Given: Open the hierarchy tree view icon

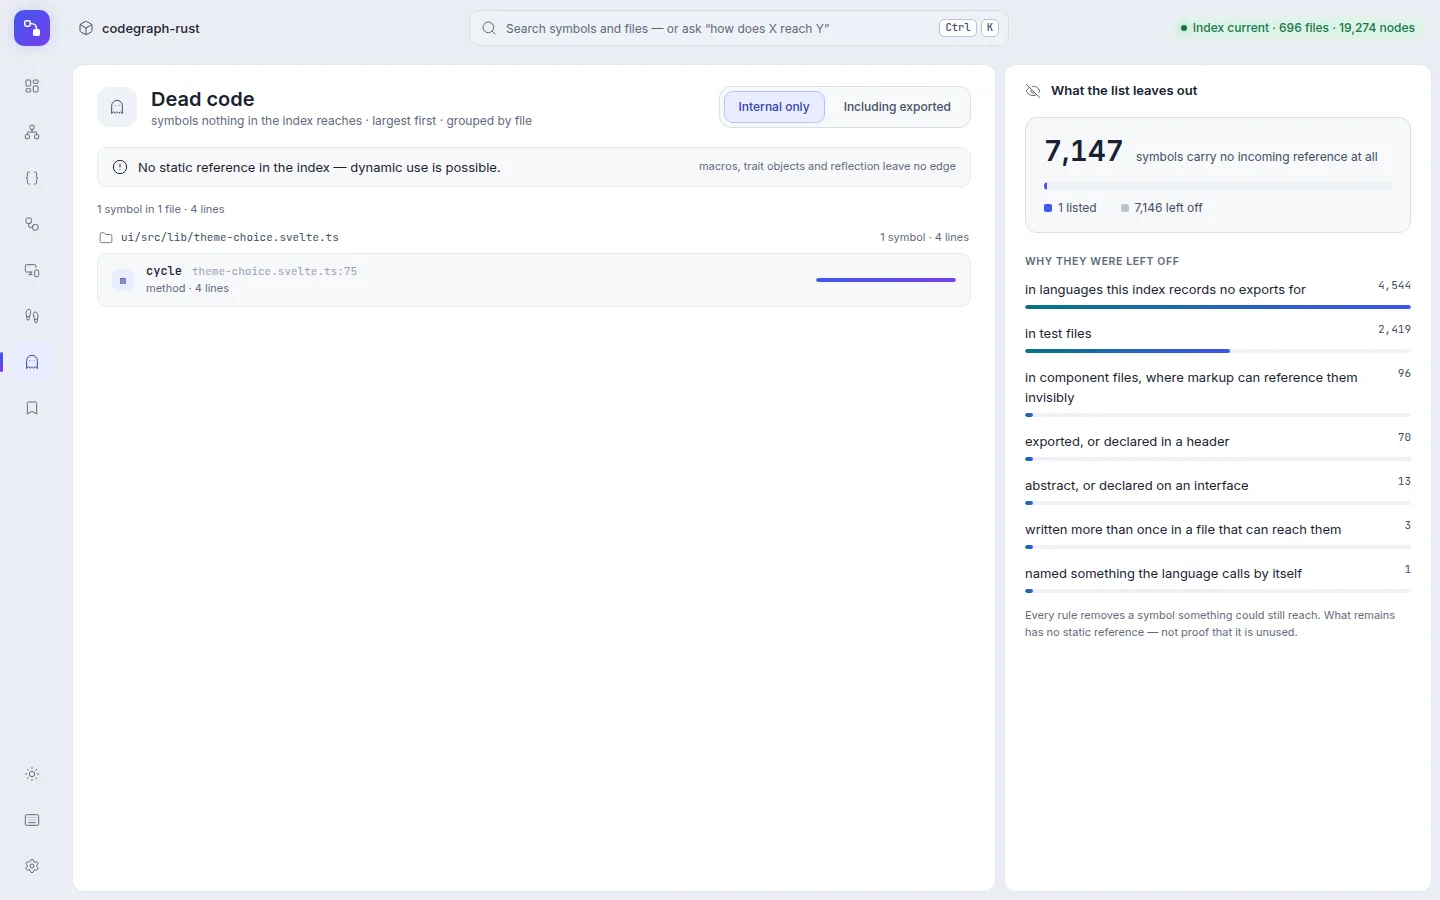Looking at the screenshot, I should point(32,132).
